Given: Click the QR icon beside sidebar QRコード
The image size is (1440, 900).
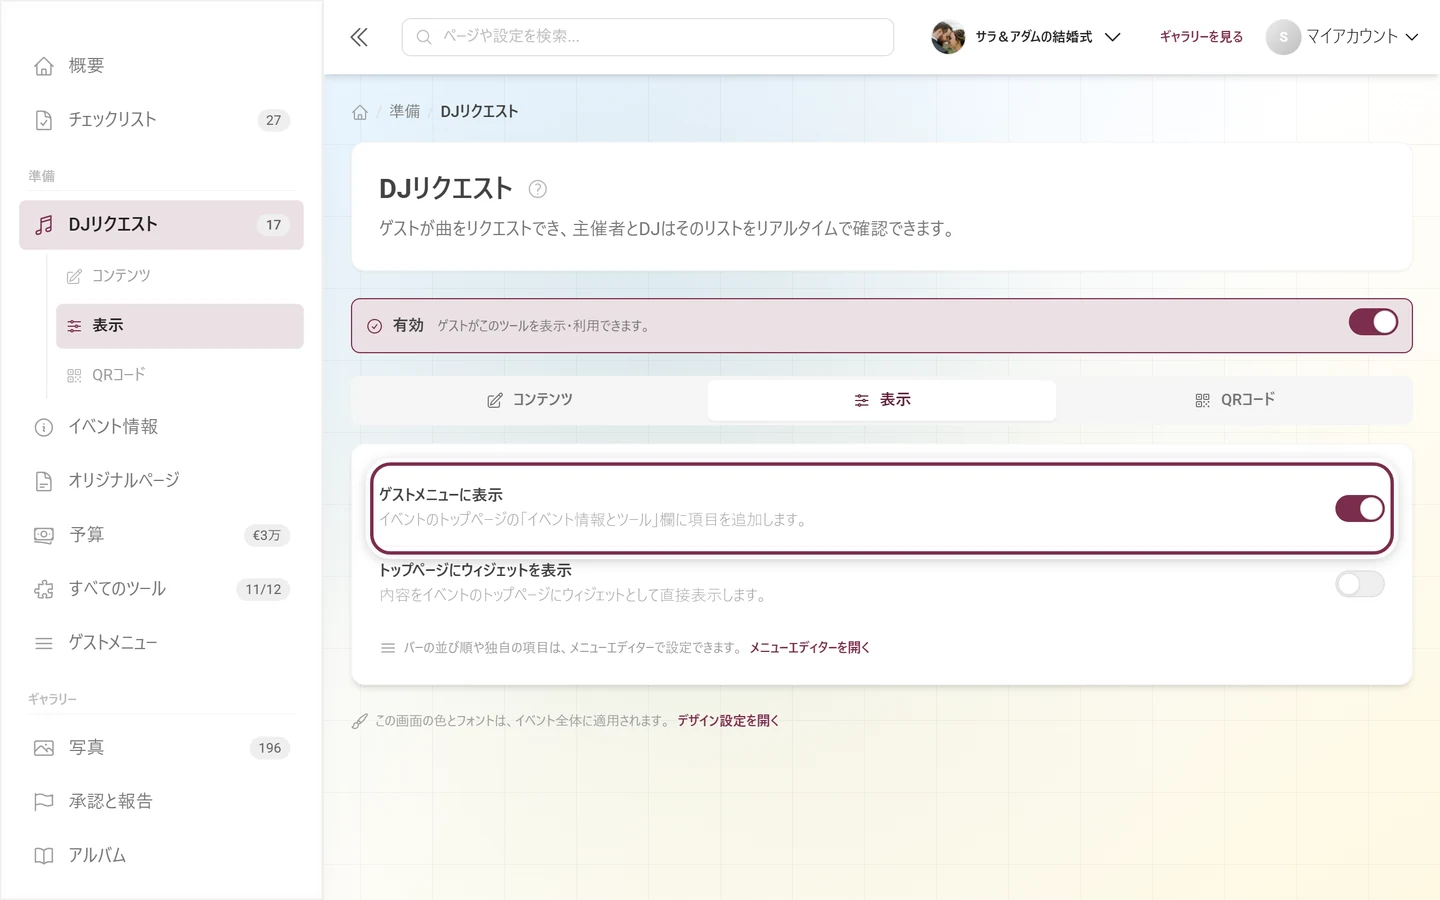Looking at the screenshot, I should point(74,375).
